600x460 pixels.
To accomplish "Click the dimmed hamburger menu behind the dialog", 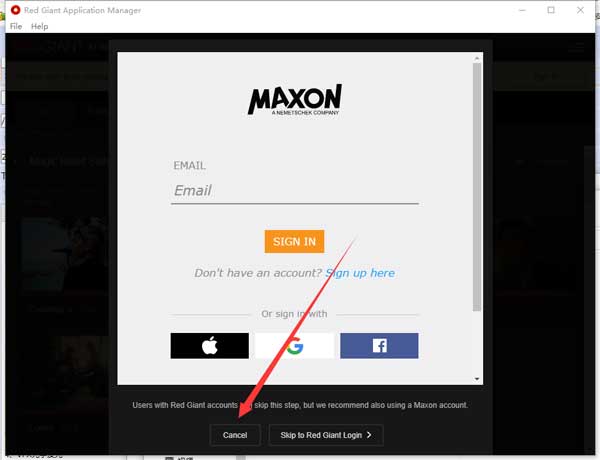I will click(x=576, y=47).
